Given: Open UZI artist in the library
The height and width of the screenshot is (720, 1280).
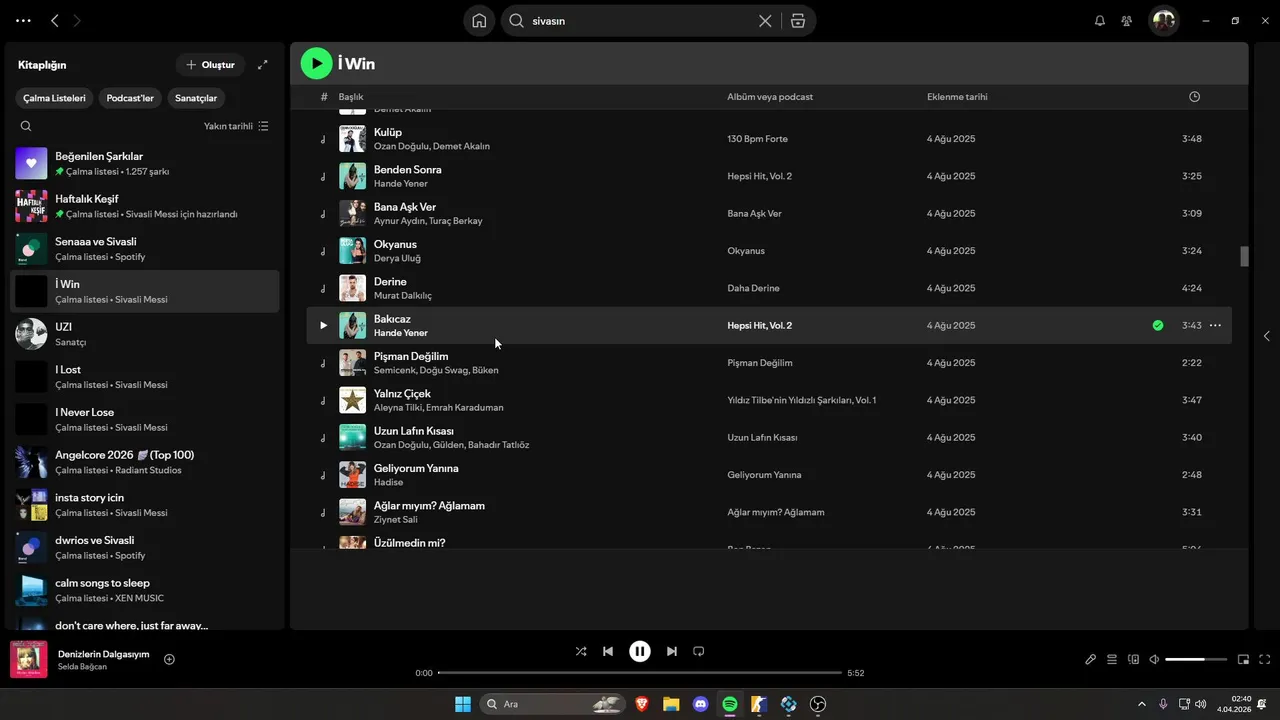Looking at the screenshot, I should point(145,334).
